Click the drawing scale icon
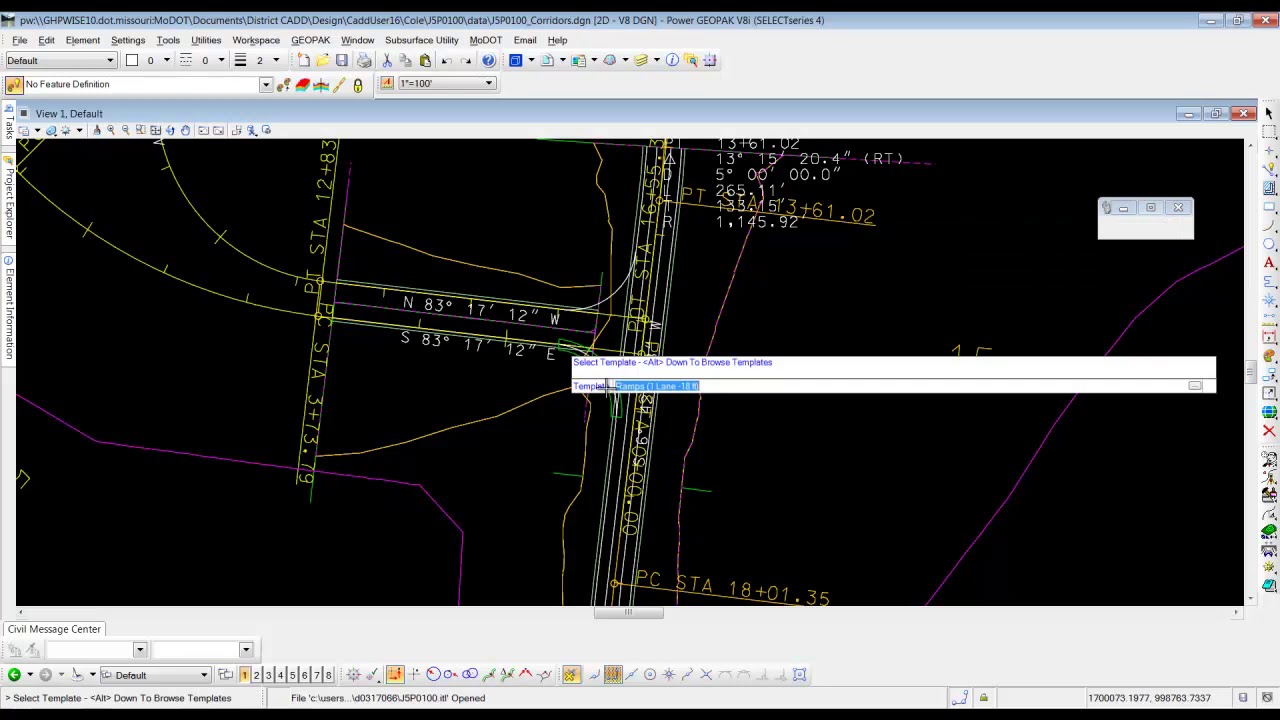Viewport: 1280px width, 720px height. 387,83
